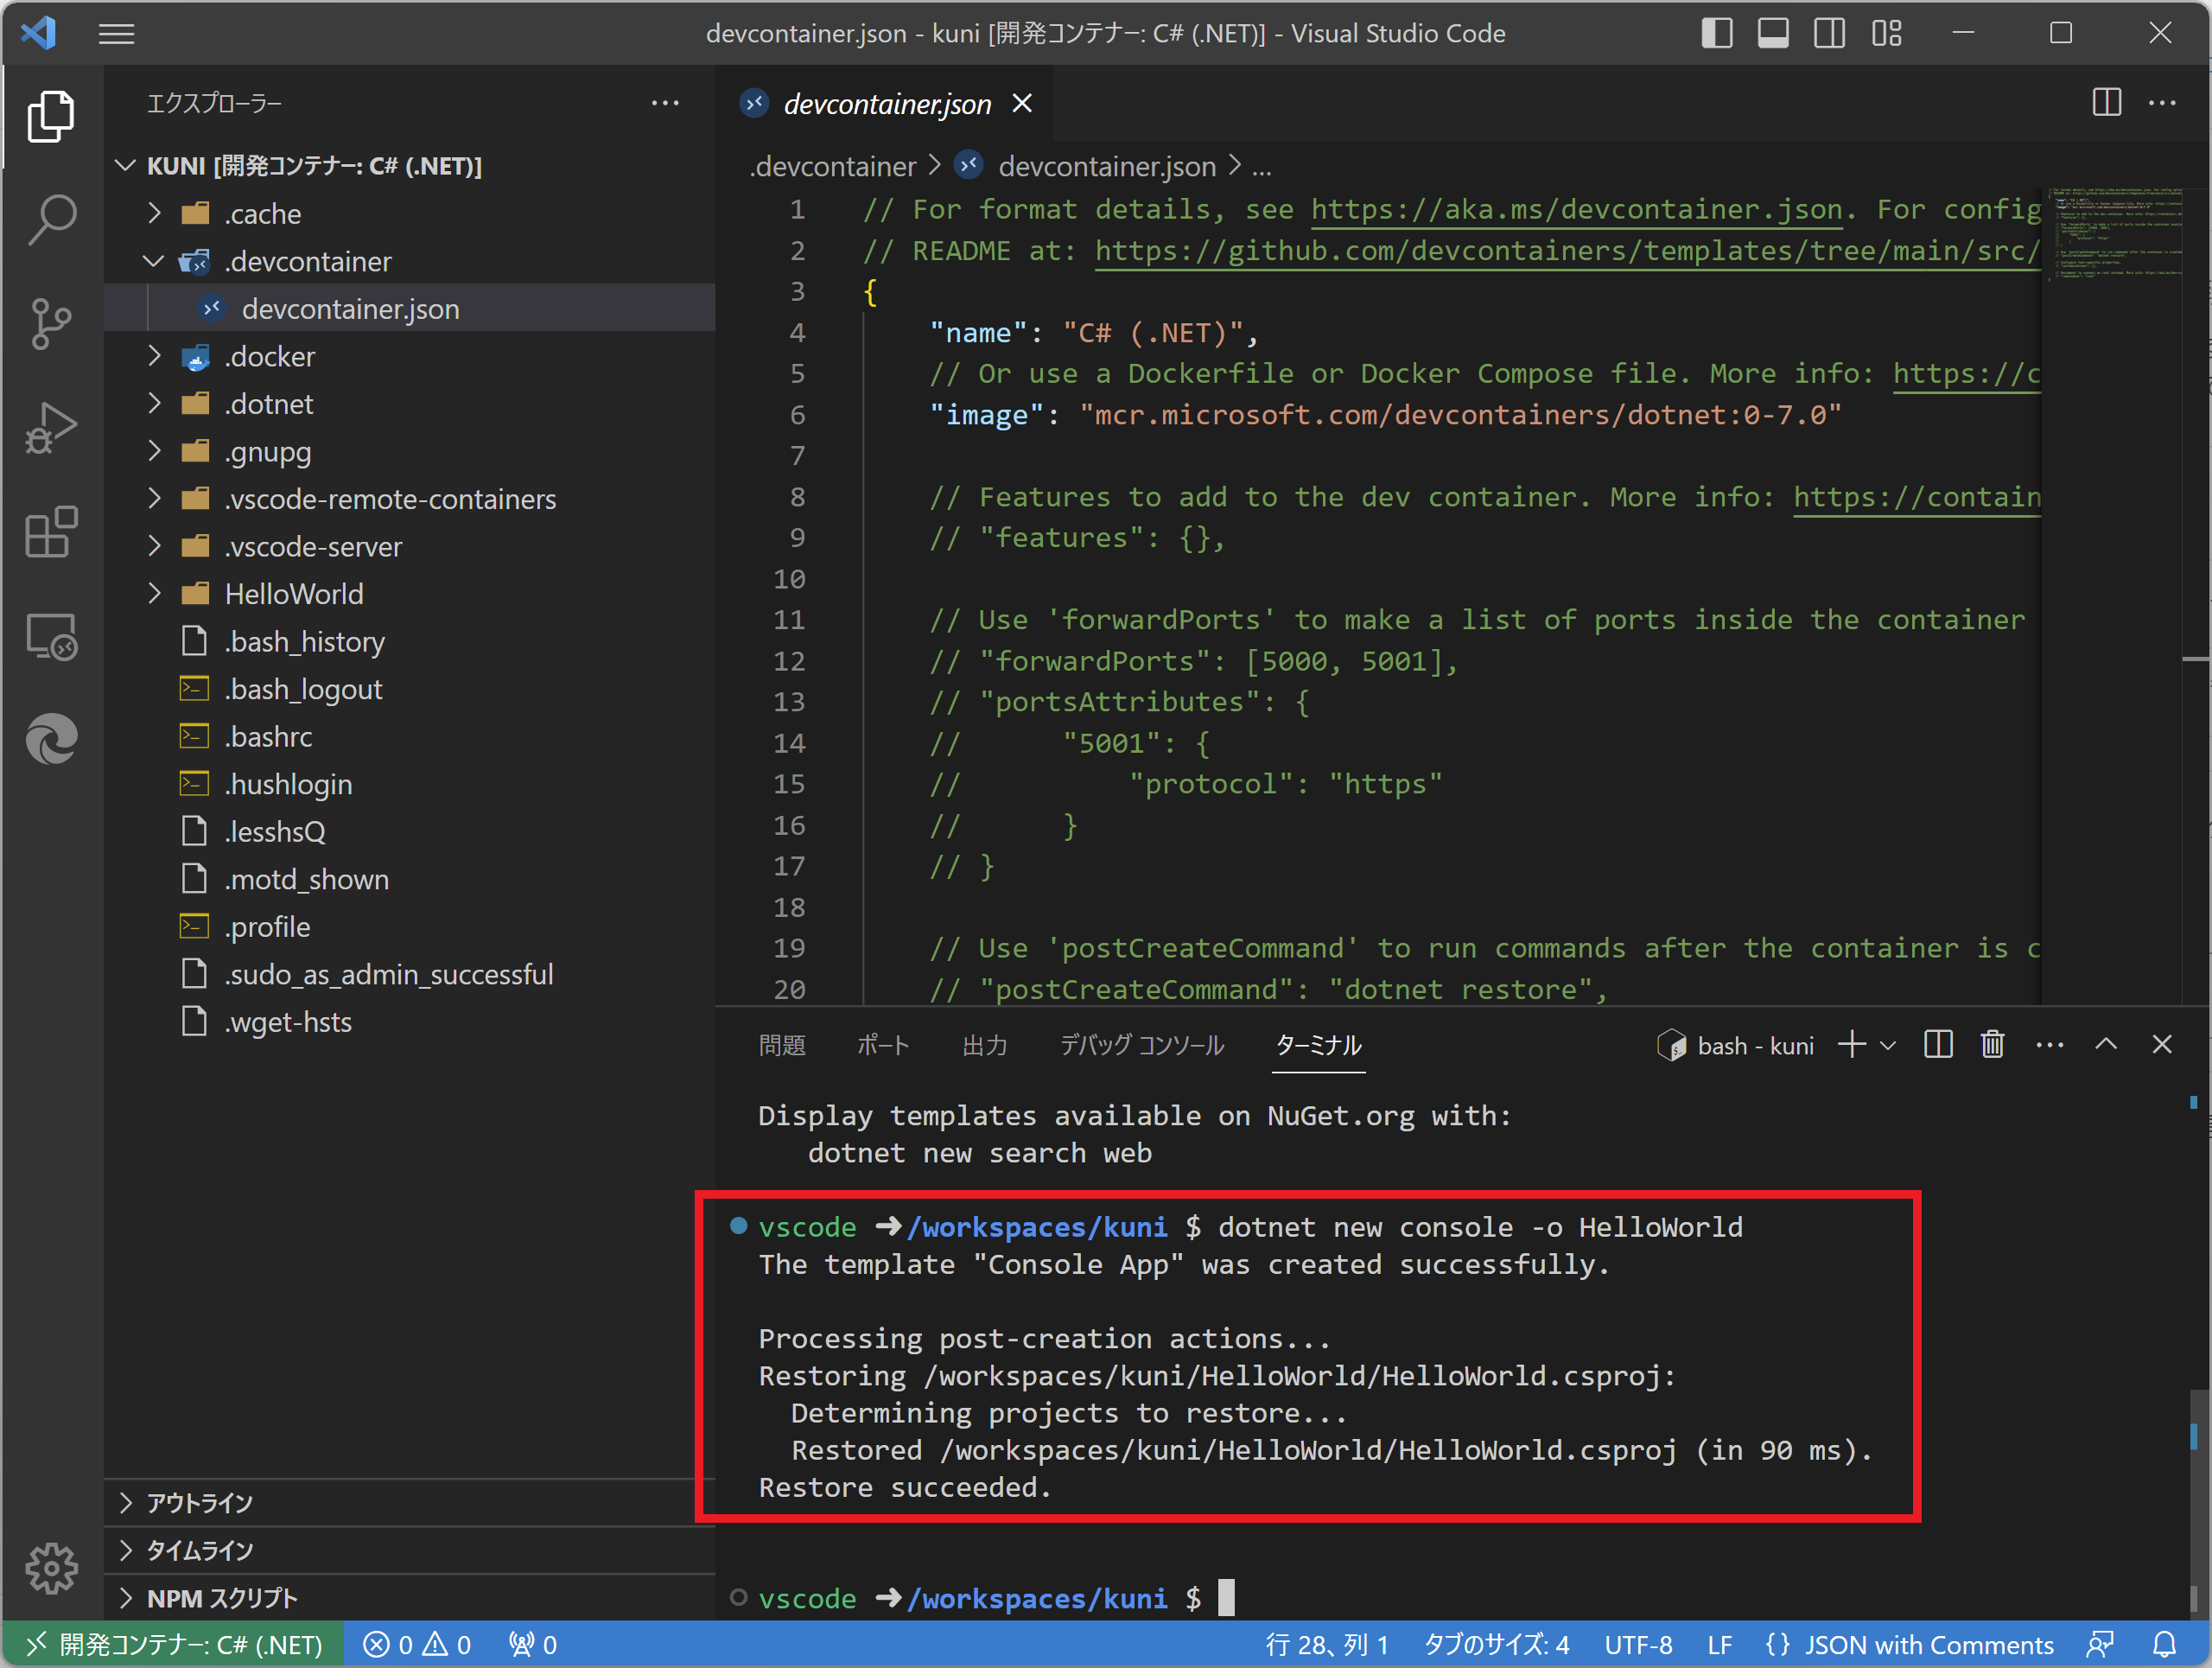Split the editor to the right
Image resolution: width=2212 pixels, height=1668 pixels.
coord(2106,102)
